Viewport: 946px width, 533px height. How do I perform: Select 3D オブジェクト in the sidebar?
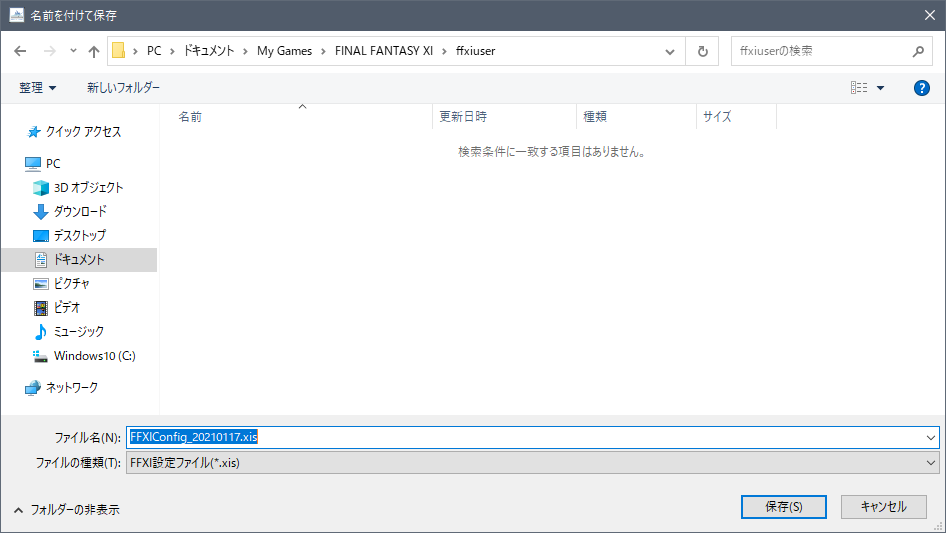click(x=88, y=187)
